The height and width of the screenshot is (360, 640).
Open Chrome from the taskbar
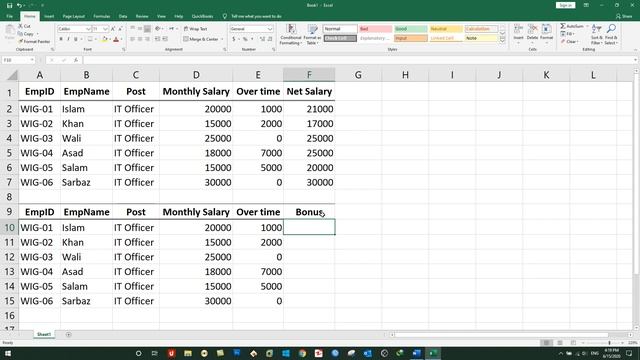click(302, 353)
